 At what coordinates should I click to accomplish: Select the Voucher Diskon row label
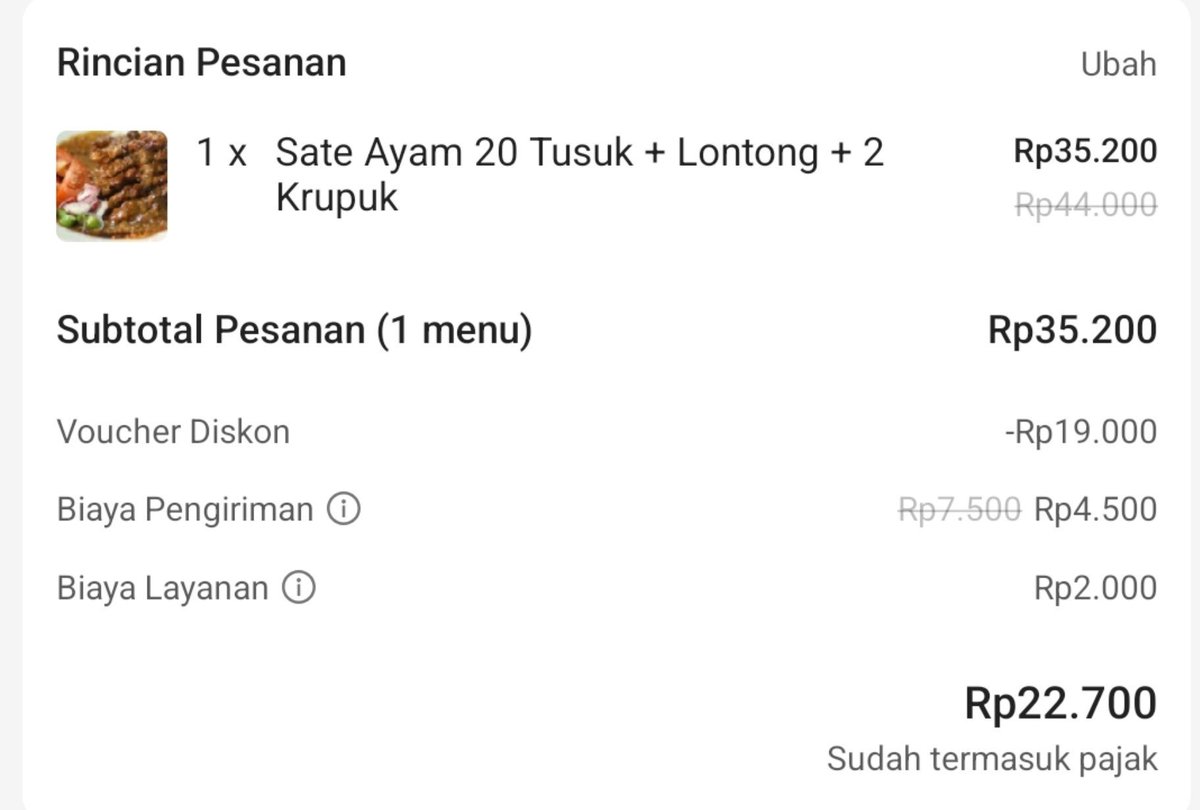tap(173, 432)
